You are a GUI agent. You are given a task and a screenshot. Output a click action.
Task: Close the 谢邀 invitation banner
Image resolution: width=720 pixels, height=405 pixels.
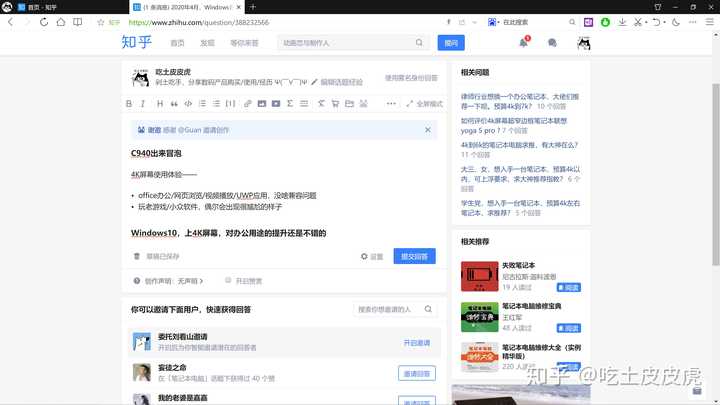tap(428, 130)
